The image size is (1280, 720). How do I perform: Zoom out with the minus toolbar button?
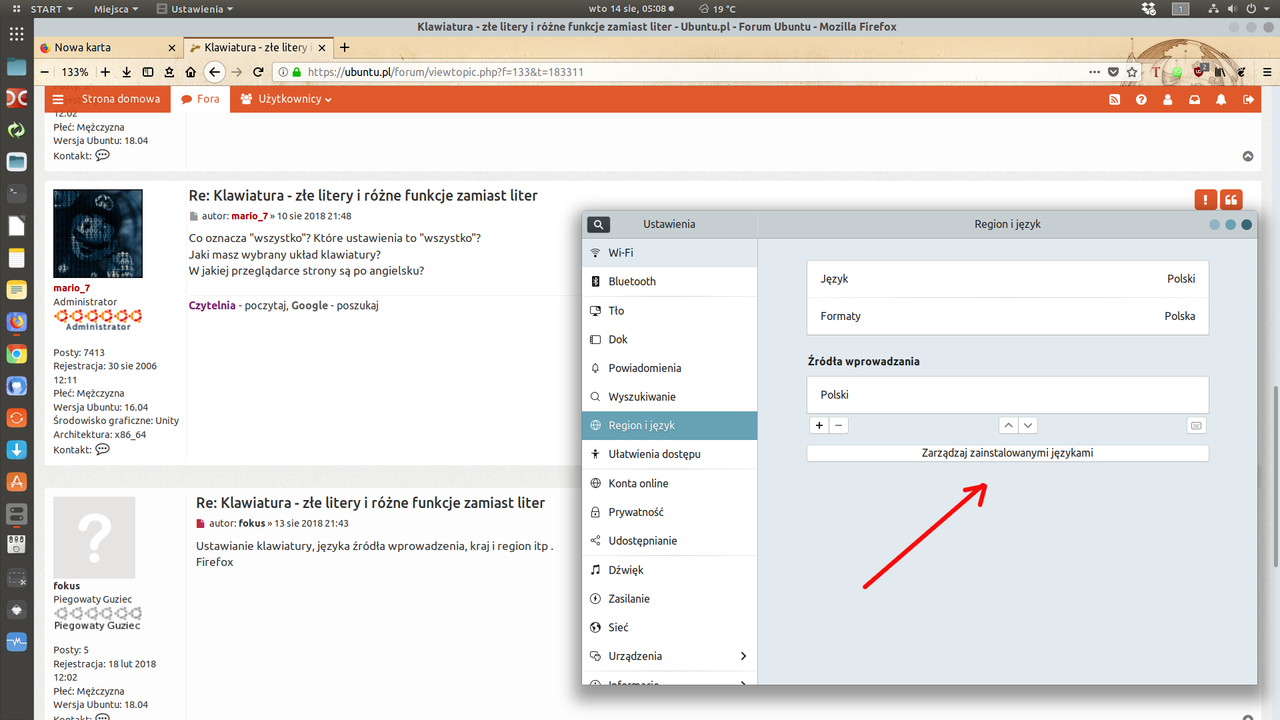point(44,72)
